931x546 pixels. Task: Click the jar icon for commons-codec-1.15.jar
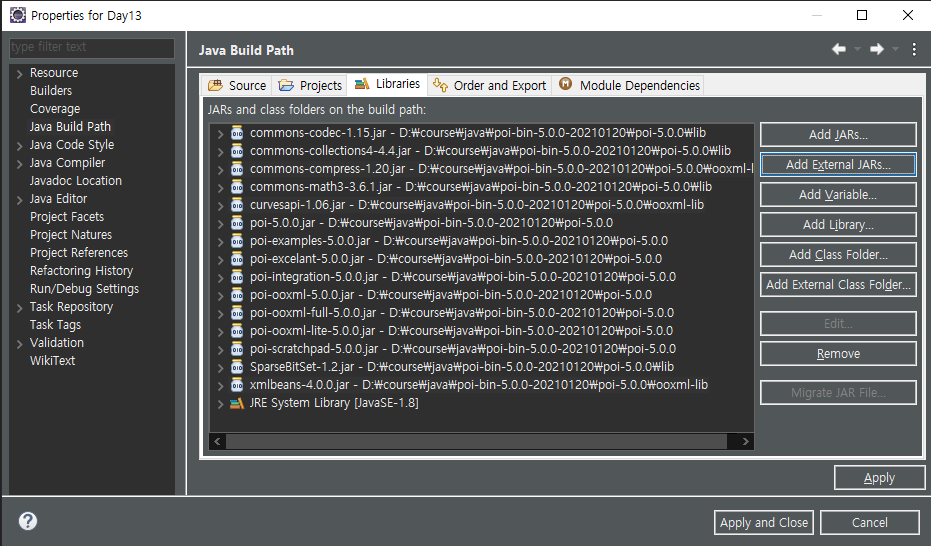[237, 133]
